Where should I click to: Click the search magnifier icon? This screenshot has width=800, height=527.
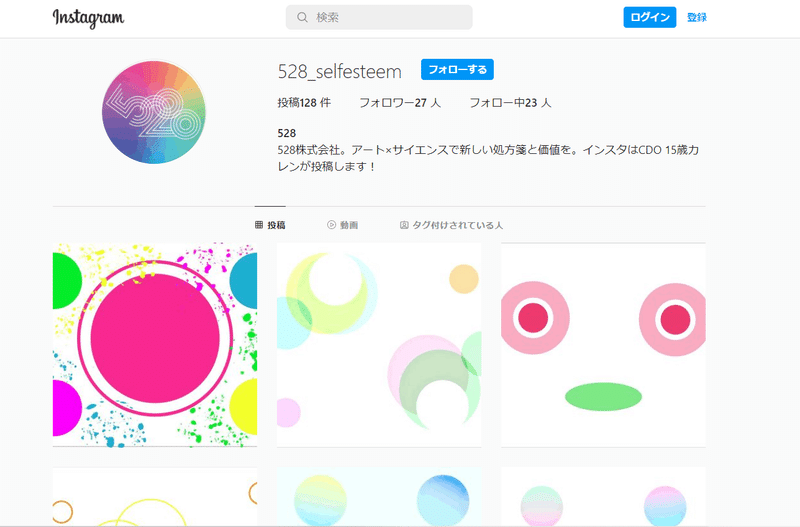pos(302,17)
